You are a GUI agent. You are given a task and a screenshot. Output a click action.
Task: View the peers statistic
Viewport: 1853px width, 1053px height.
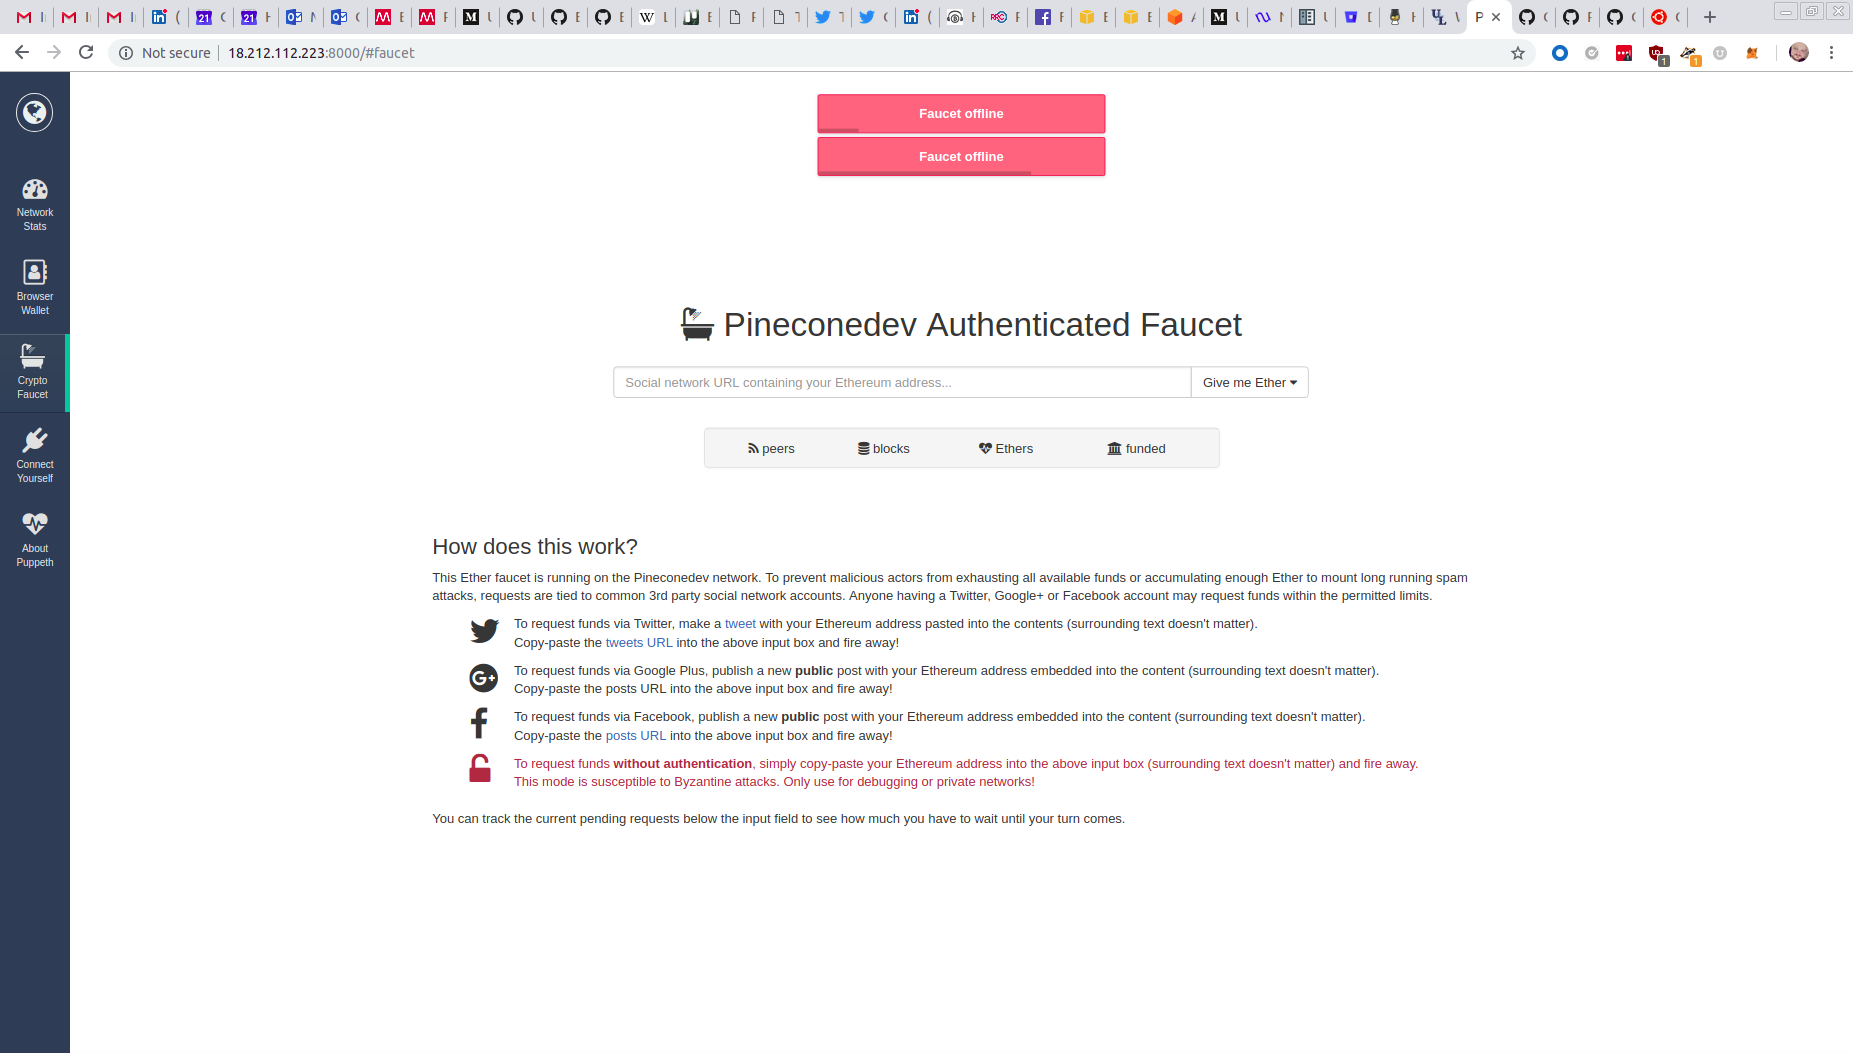(771, 448)
